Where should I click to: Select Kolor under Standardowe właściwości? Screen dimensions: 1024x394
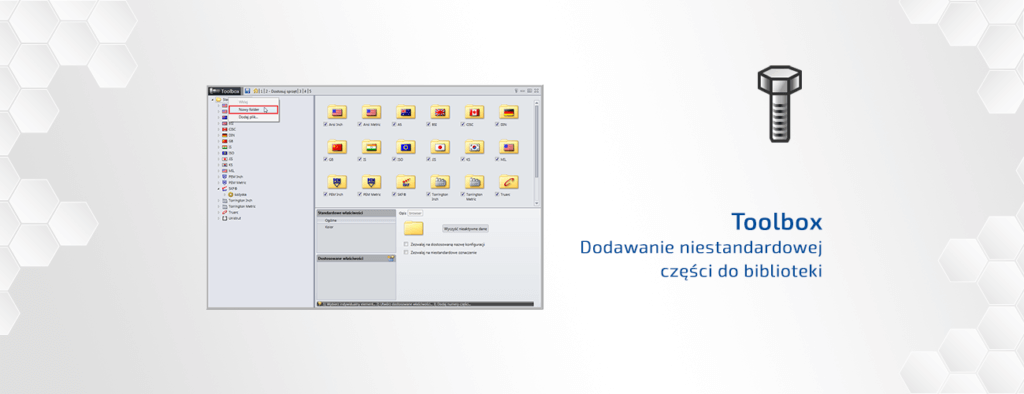coord(356,227)
